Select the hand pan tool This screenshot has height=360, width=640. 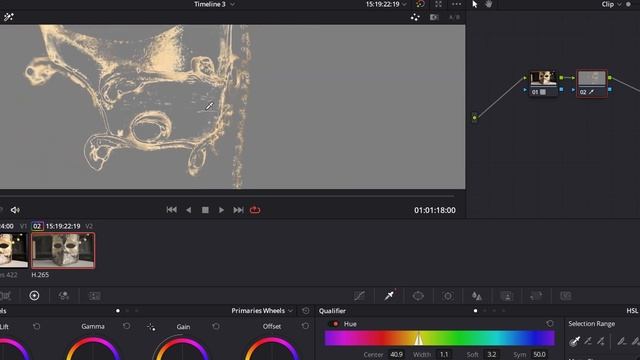coord(489,4)
